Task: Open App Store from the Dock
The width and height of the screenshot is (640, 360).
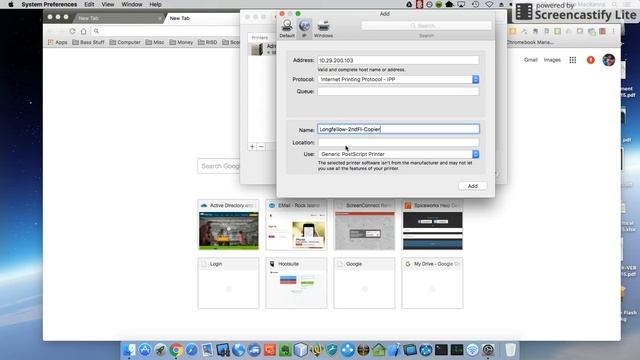Action: 145,350
